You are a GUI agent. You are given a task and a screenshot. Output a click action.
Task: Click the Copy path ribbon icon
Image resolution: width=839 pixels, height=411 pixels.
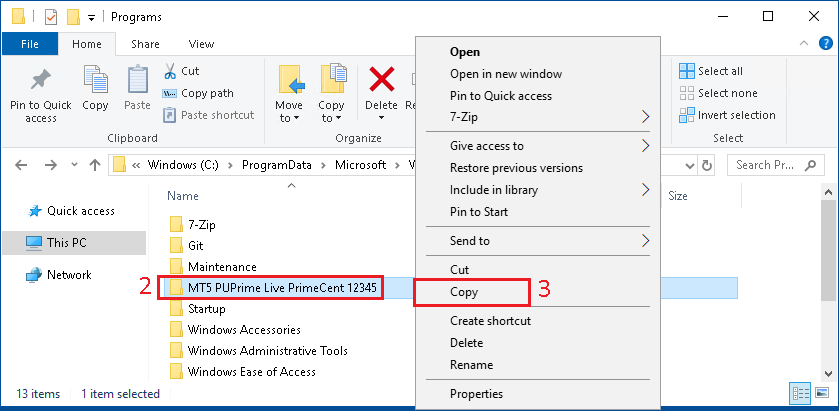click(170, 93)
